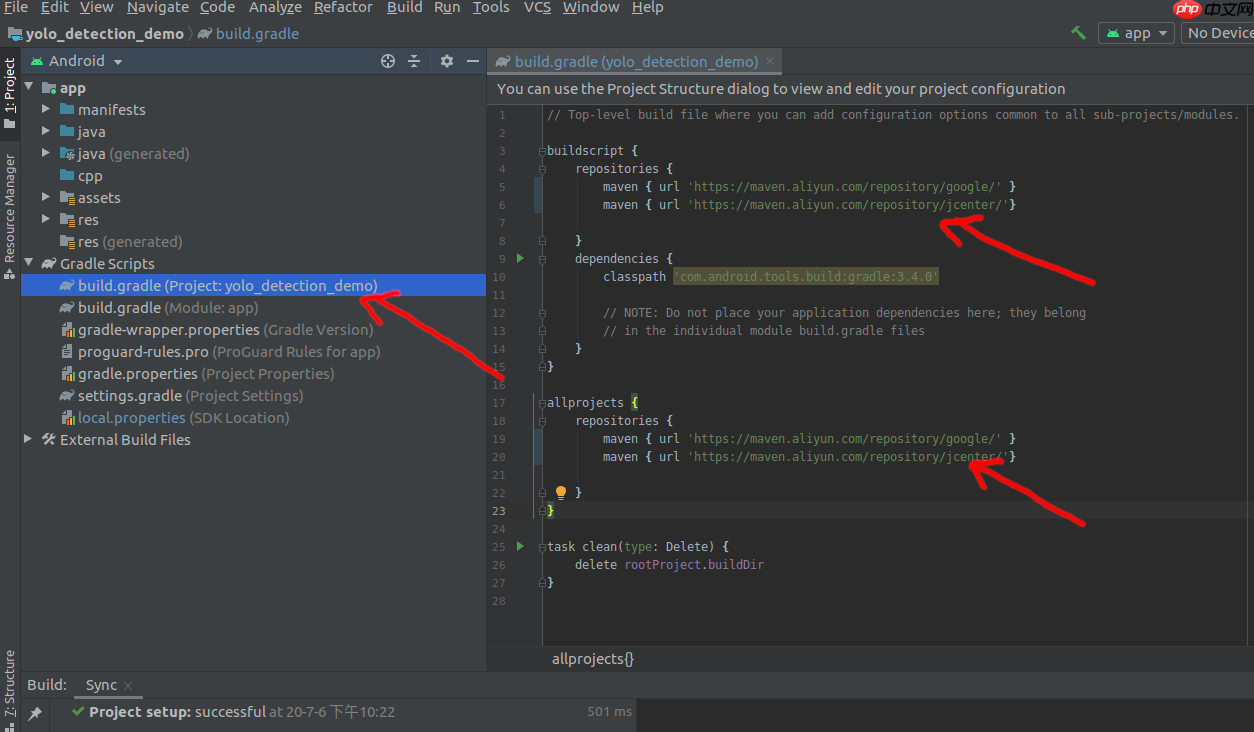Hide the Project panel using minus icon

[471, 61]
